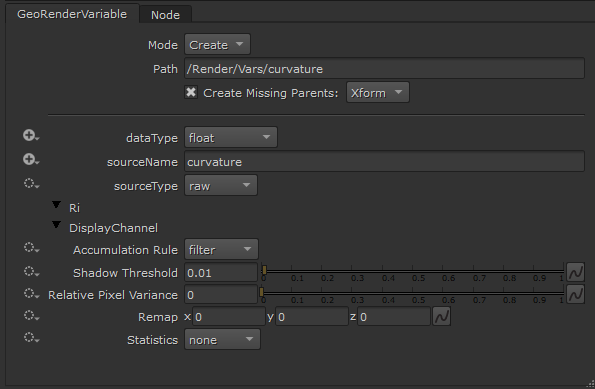595x389 pixels.
Task: Click the Relative Pixel Variance slider handle
Action: [261, 292]
